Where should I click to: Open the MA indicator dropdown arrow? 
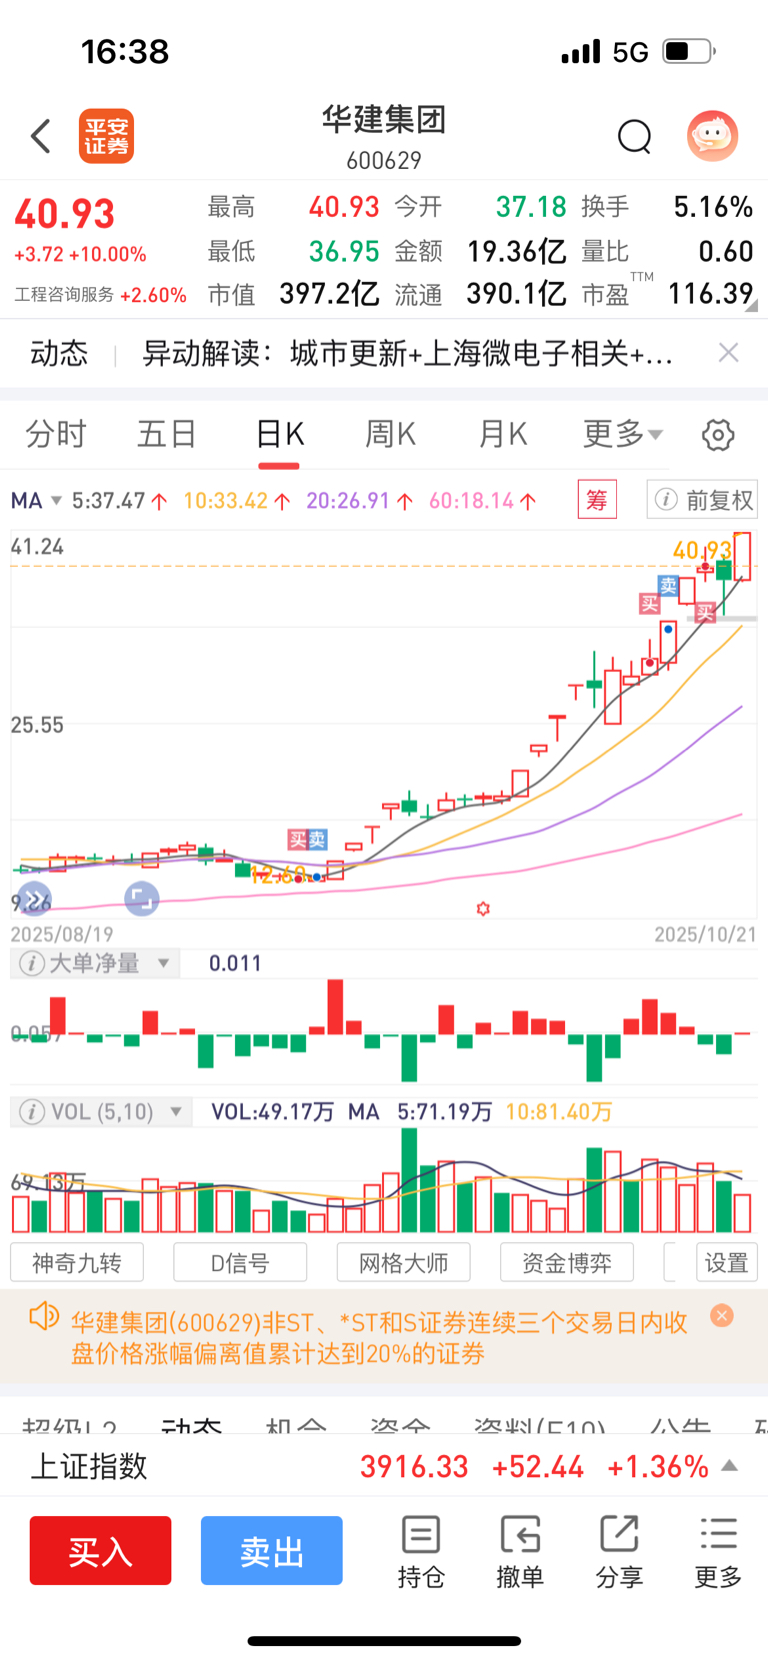[x=56, y=500]
